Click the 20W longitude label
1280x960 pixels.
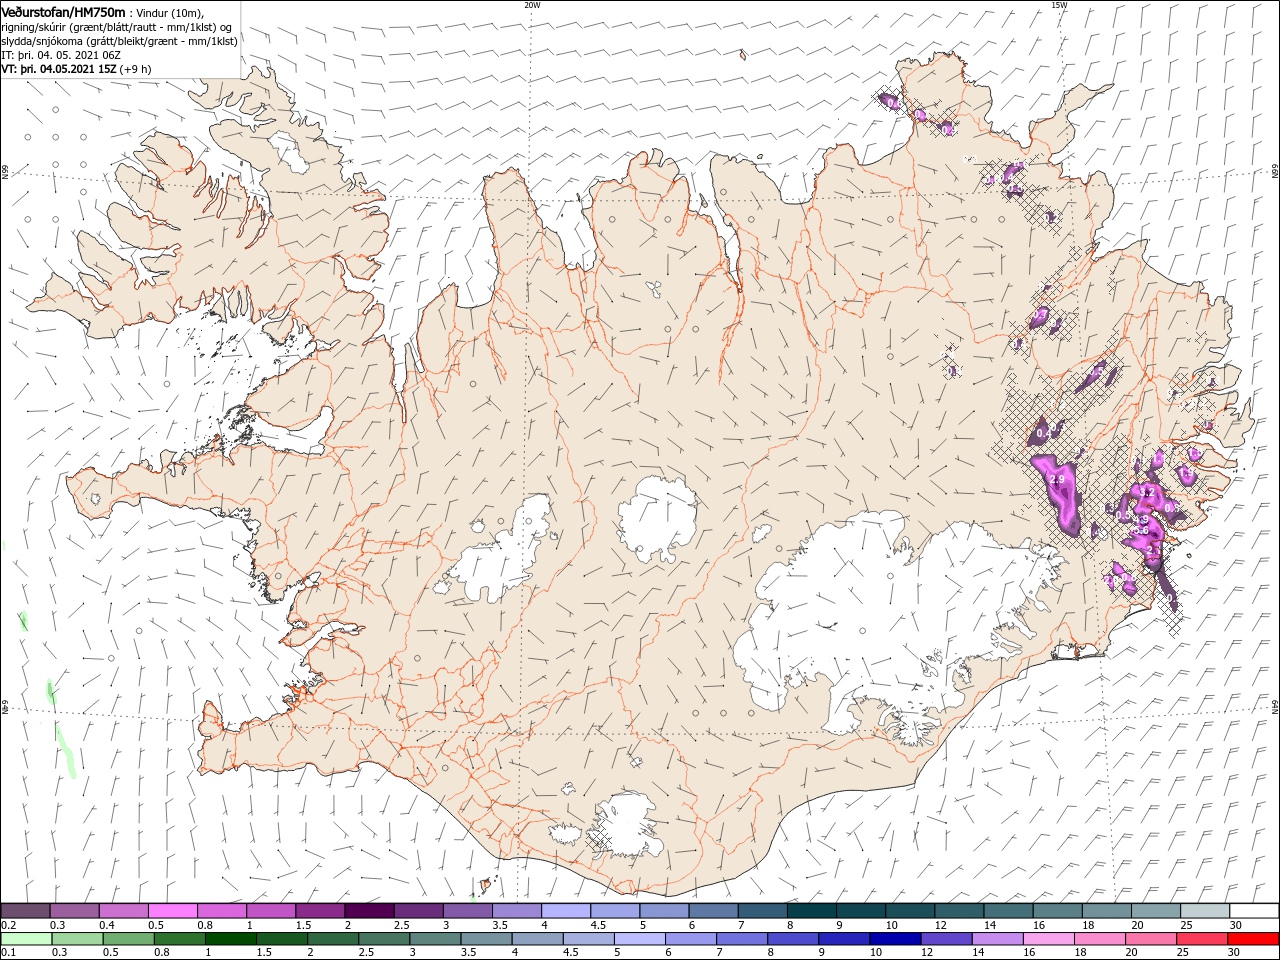[x=532, y=5]
